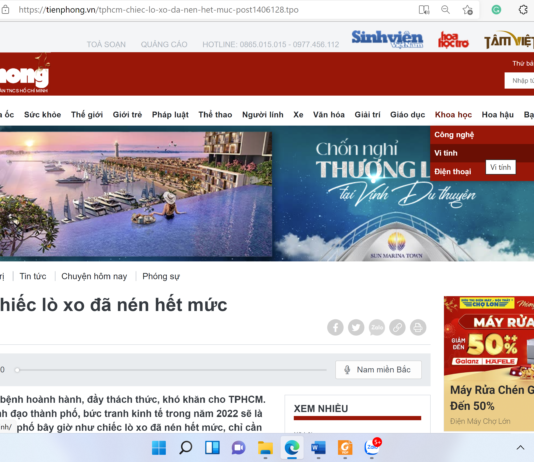This screenshot has height=462, width=534.
Task: Open Giải trí menu section
Action: click(367, 115)
